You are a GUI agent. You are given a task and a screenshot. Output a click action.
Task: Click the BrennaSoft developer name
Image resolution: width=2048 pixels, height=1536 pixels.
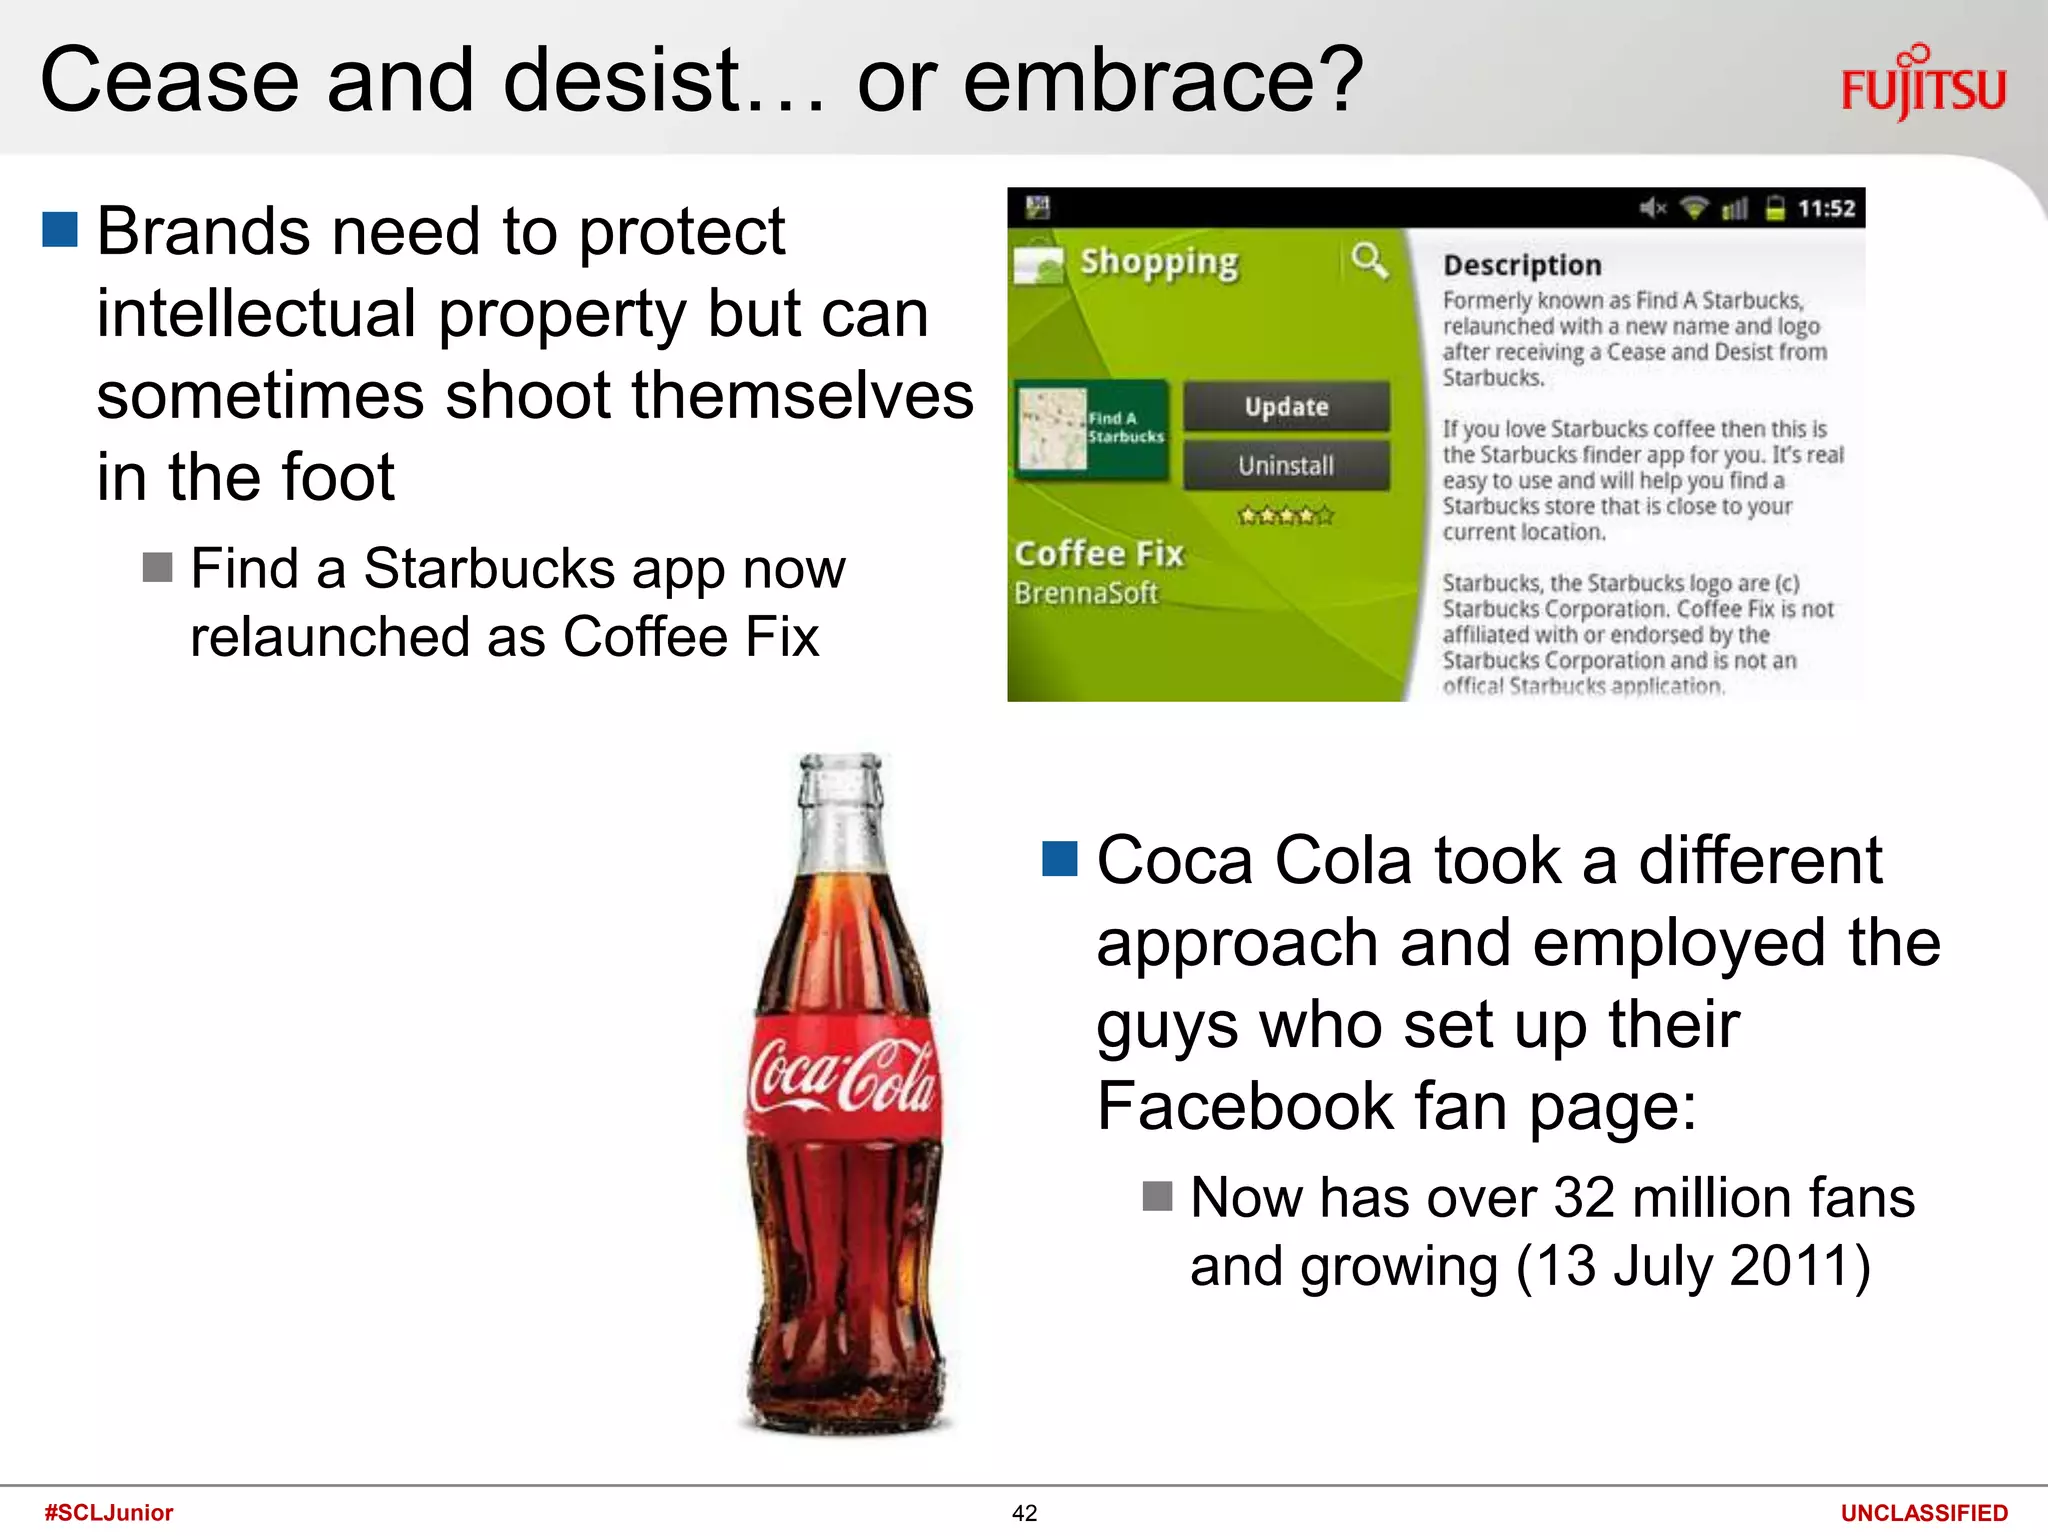[x=1086, y=593]
